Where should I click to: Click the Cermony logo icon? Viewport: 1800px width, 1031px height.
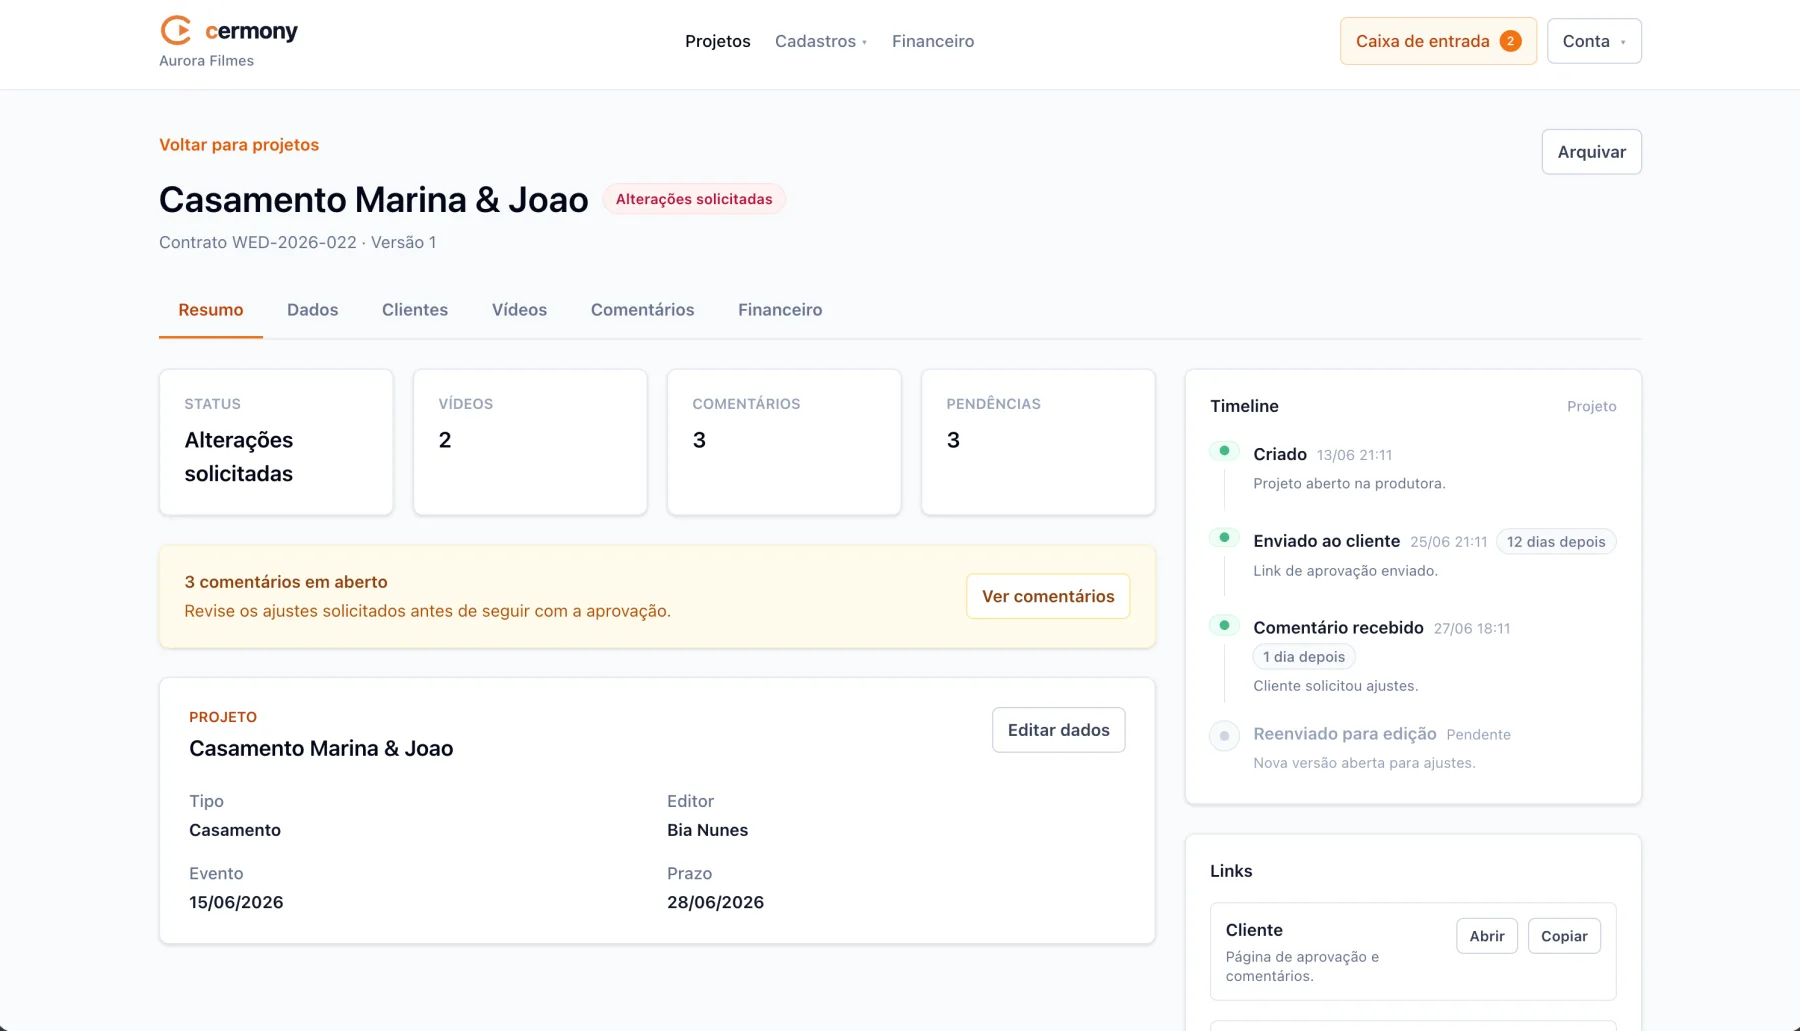(176, 30)
